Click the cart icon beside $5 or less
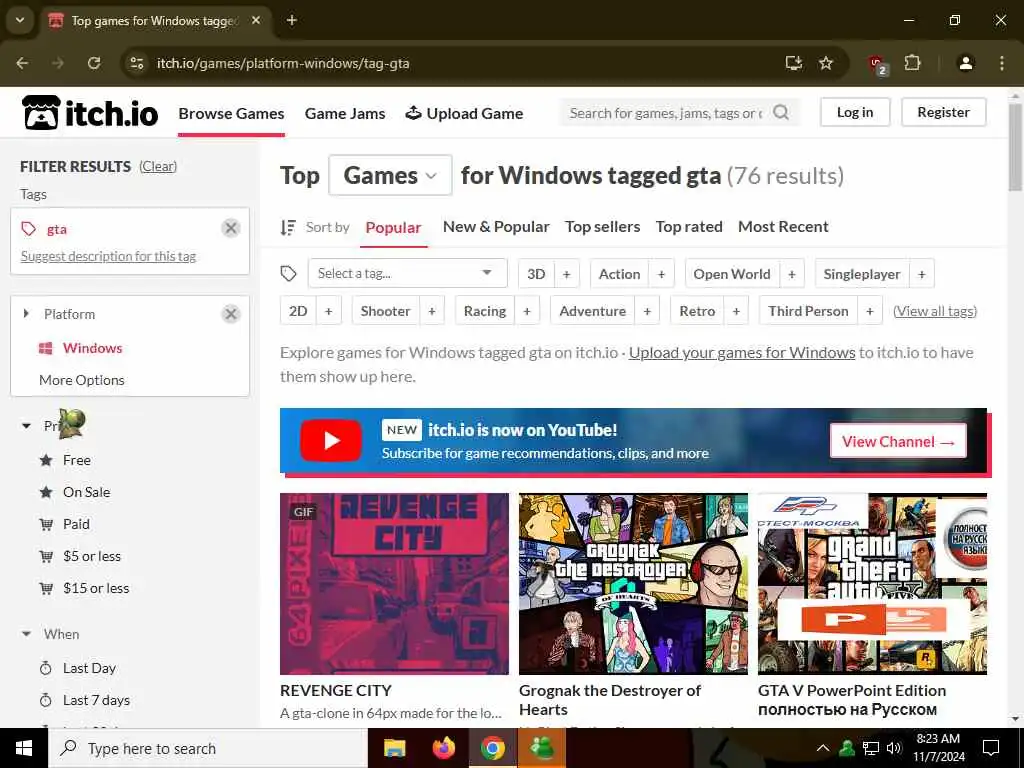1024x768 pixels. tap(46, 556)
